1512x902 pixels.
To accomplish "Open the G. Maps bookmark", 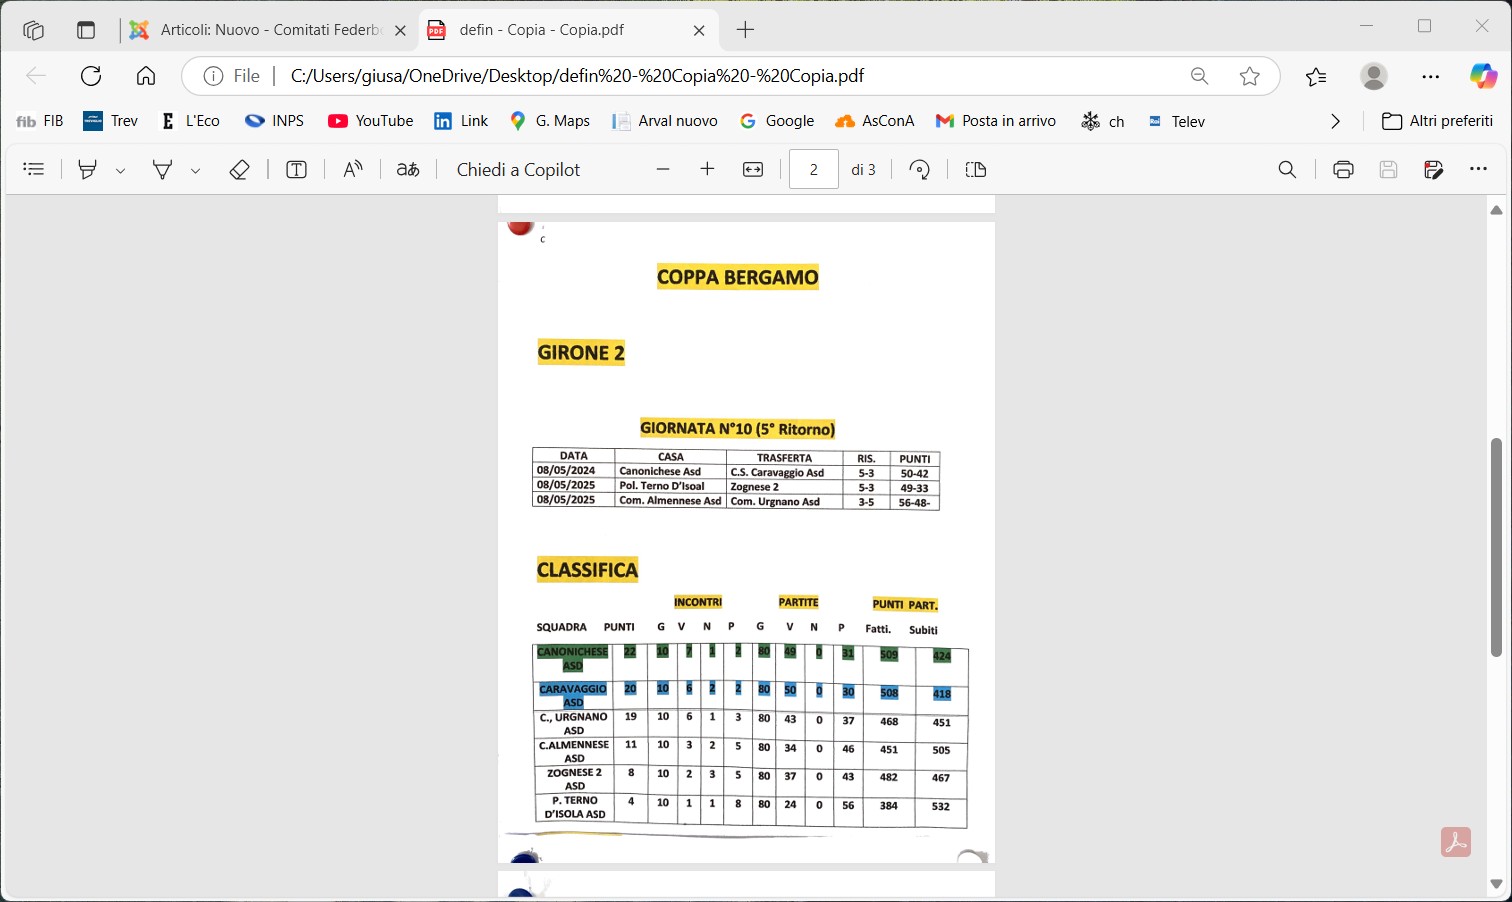I will pos(550,121).
